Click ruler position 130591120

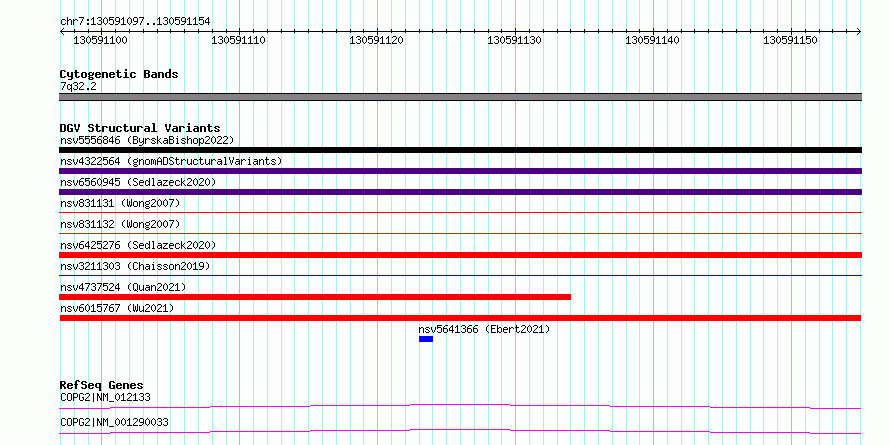(376, 40)
